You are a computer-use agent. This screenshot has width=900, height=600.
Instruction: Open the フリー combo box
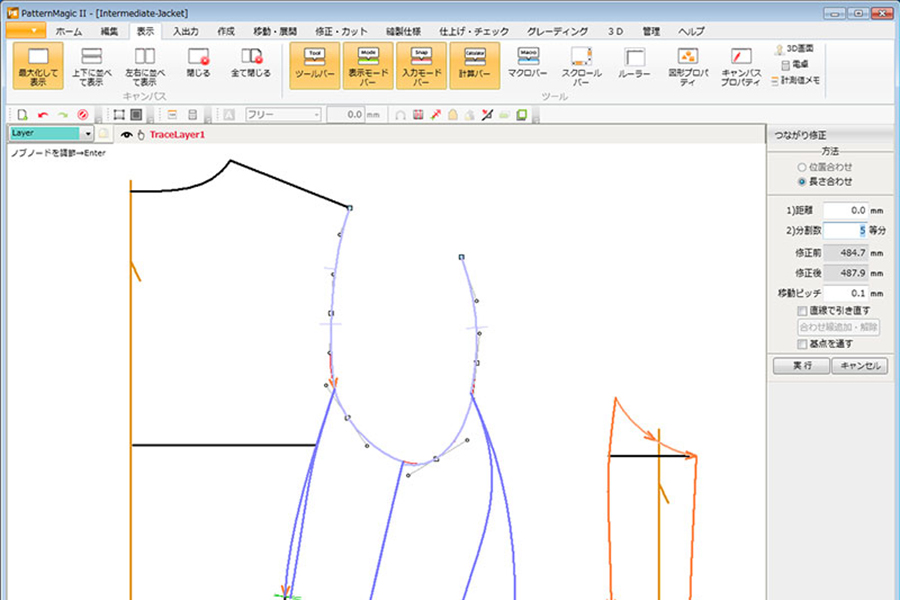pyautogui.click(x=282, y=115)
